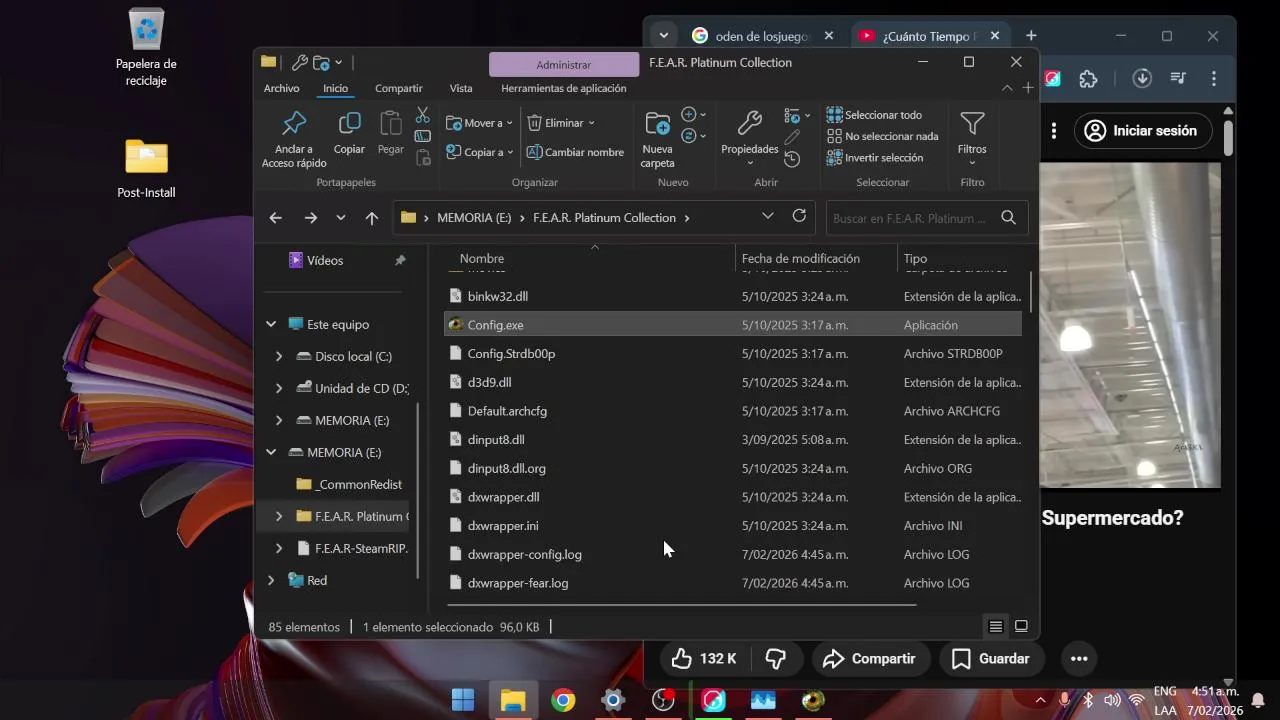The width and height of the screenshot is (1280, 720).
Task: Open Papelera de reciclaje on desktop
Action: [146, 47]
